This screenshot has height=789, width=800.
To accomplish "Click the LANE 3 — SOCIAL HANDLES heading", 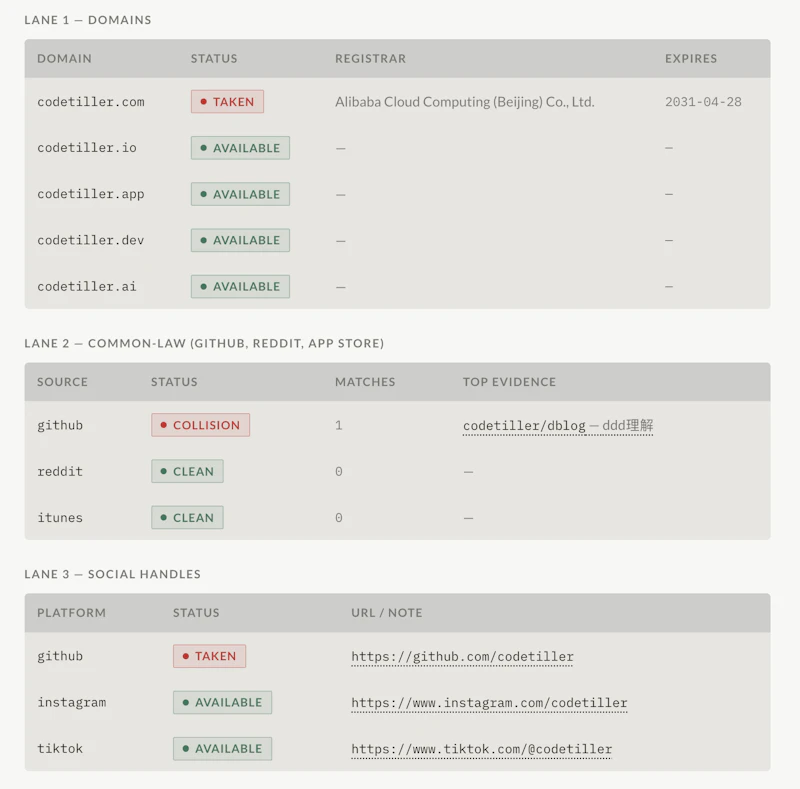I will point(112,574).
